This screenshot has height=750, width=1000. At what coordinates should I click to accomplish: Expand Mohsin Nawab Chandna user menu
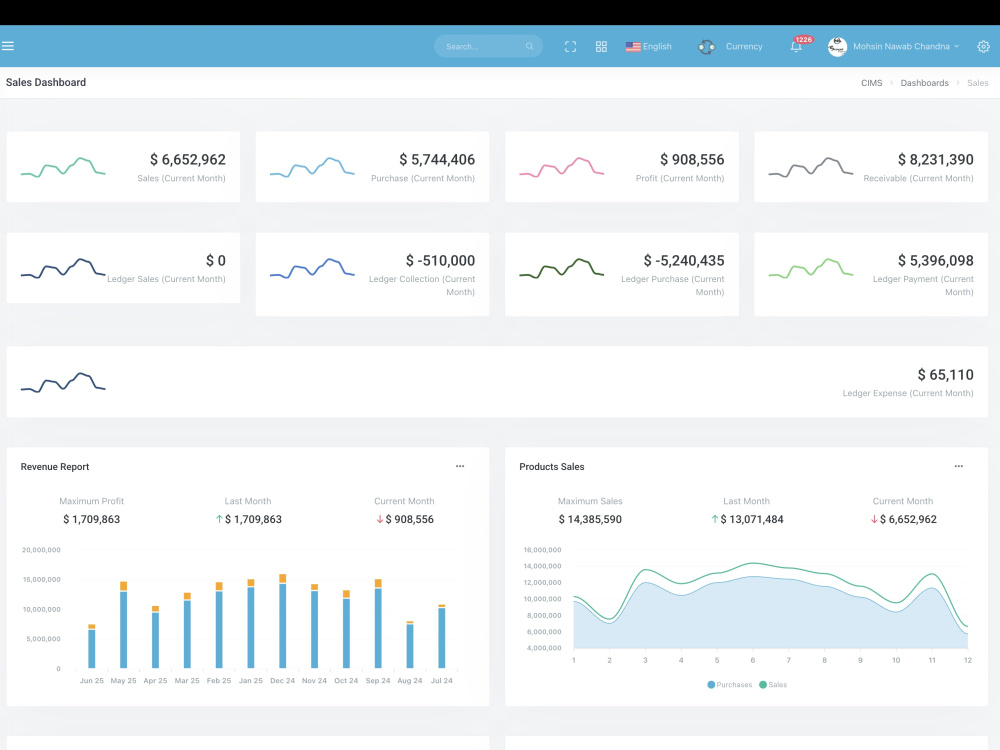coord(906,47)
